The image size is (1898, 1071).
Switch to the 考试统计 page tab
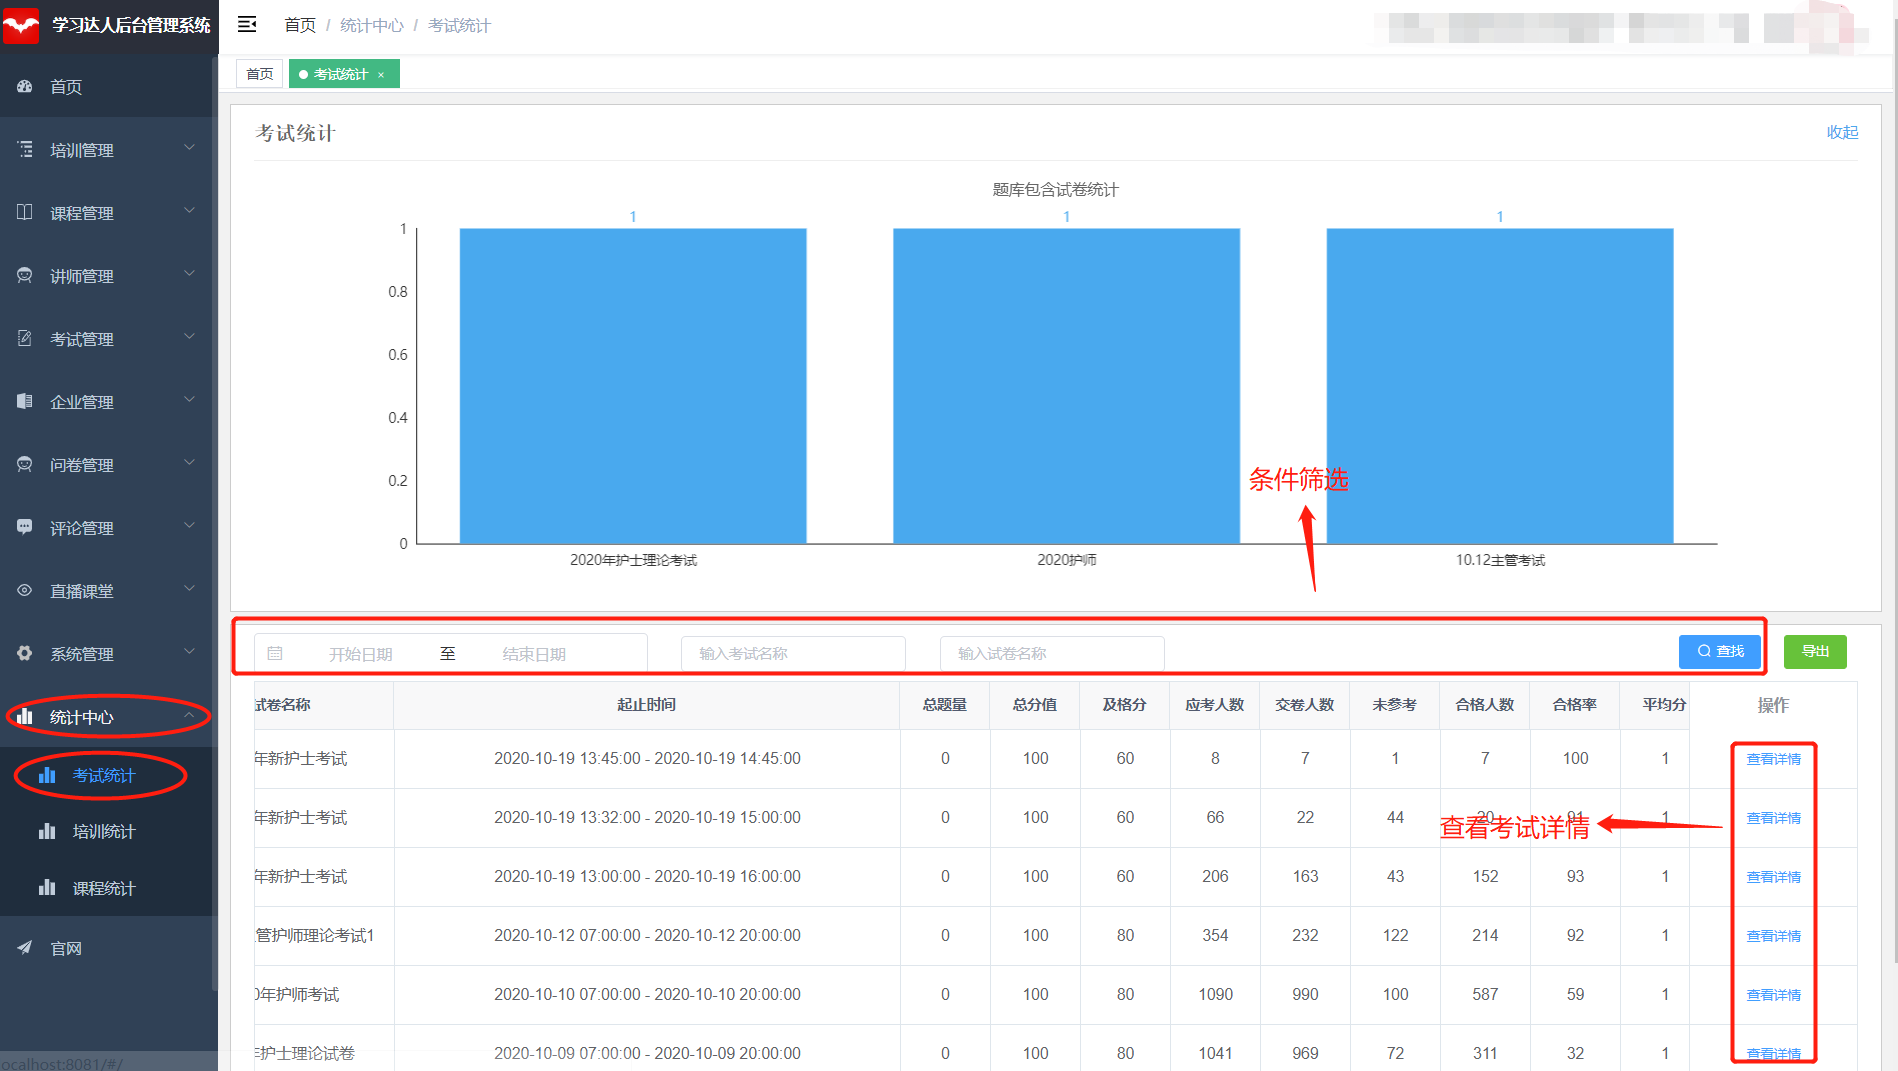click(x=344, y=74)
